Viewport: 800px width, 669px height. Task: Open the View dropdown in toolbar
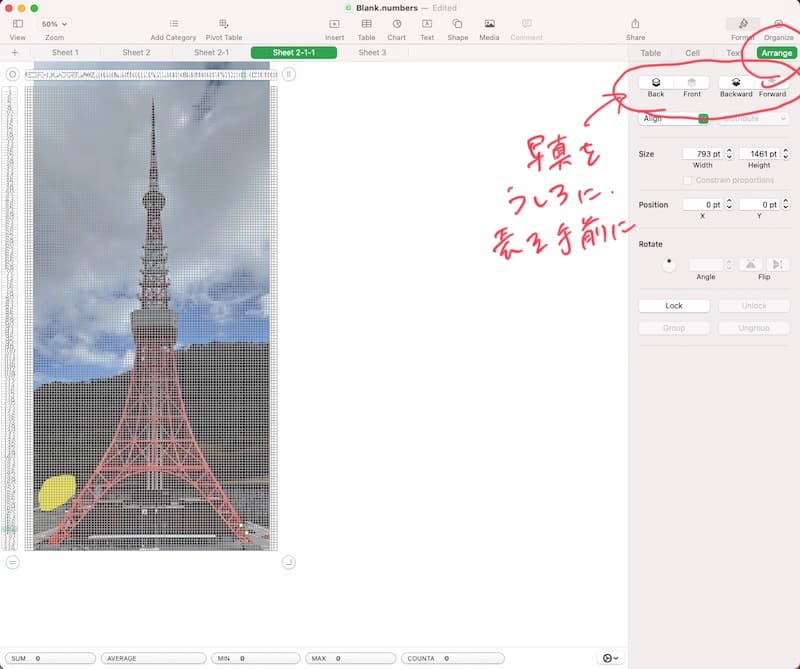(x=17, y=23)
